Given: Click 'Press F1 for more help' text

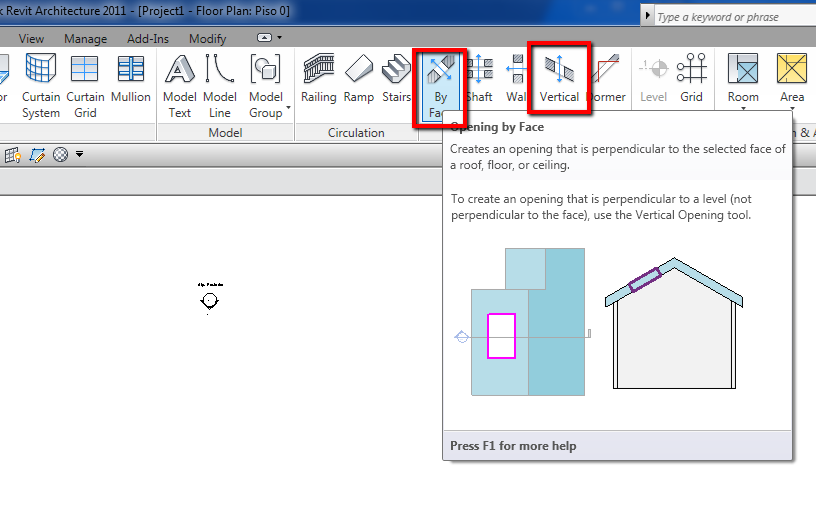Looking at the screenshot, I should click(x=513, y=446).
